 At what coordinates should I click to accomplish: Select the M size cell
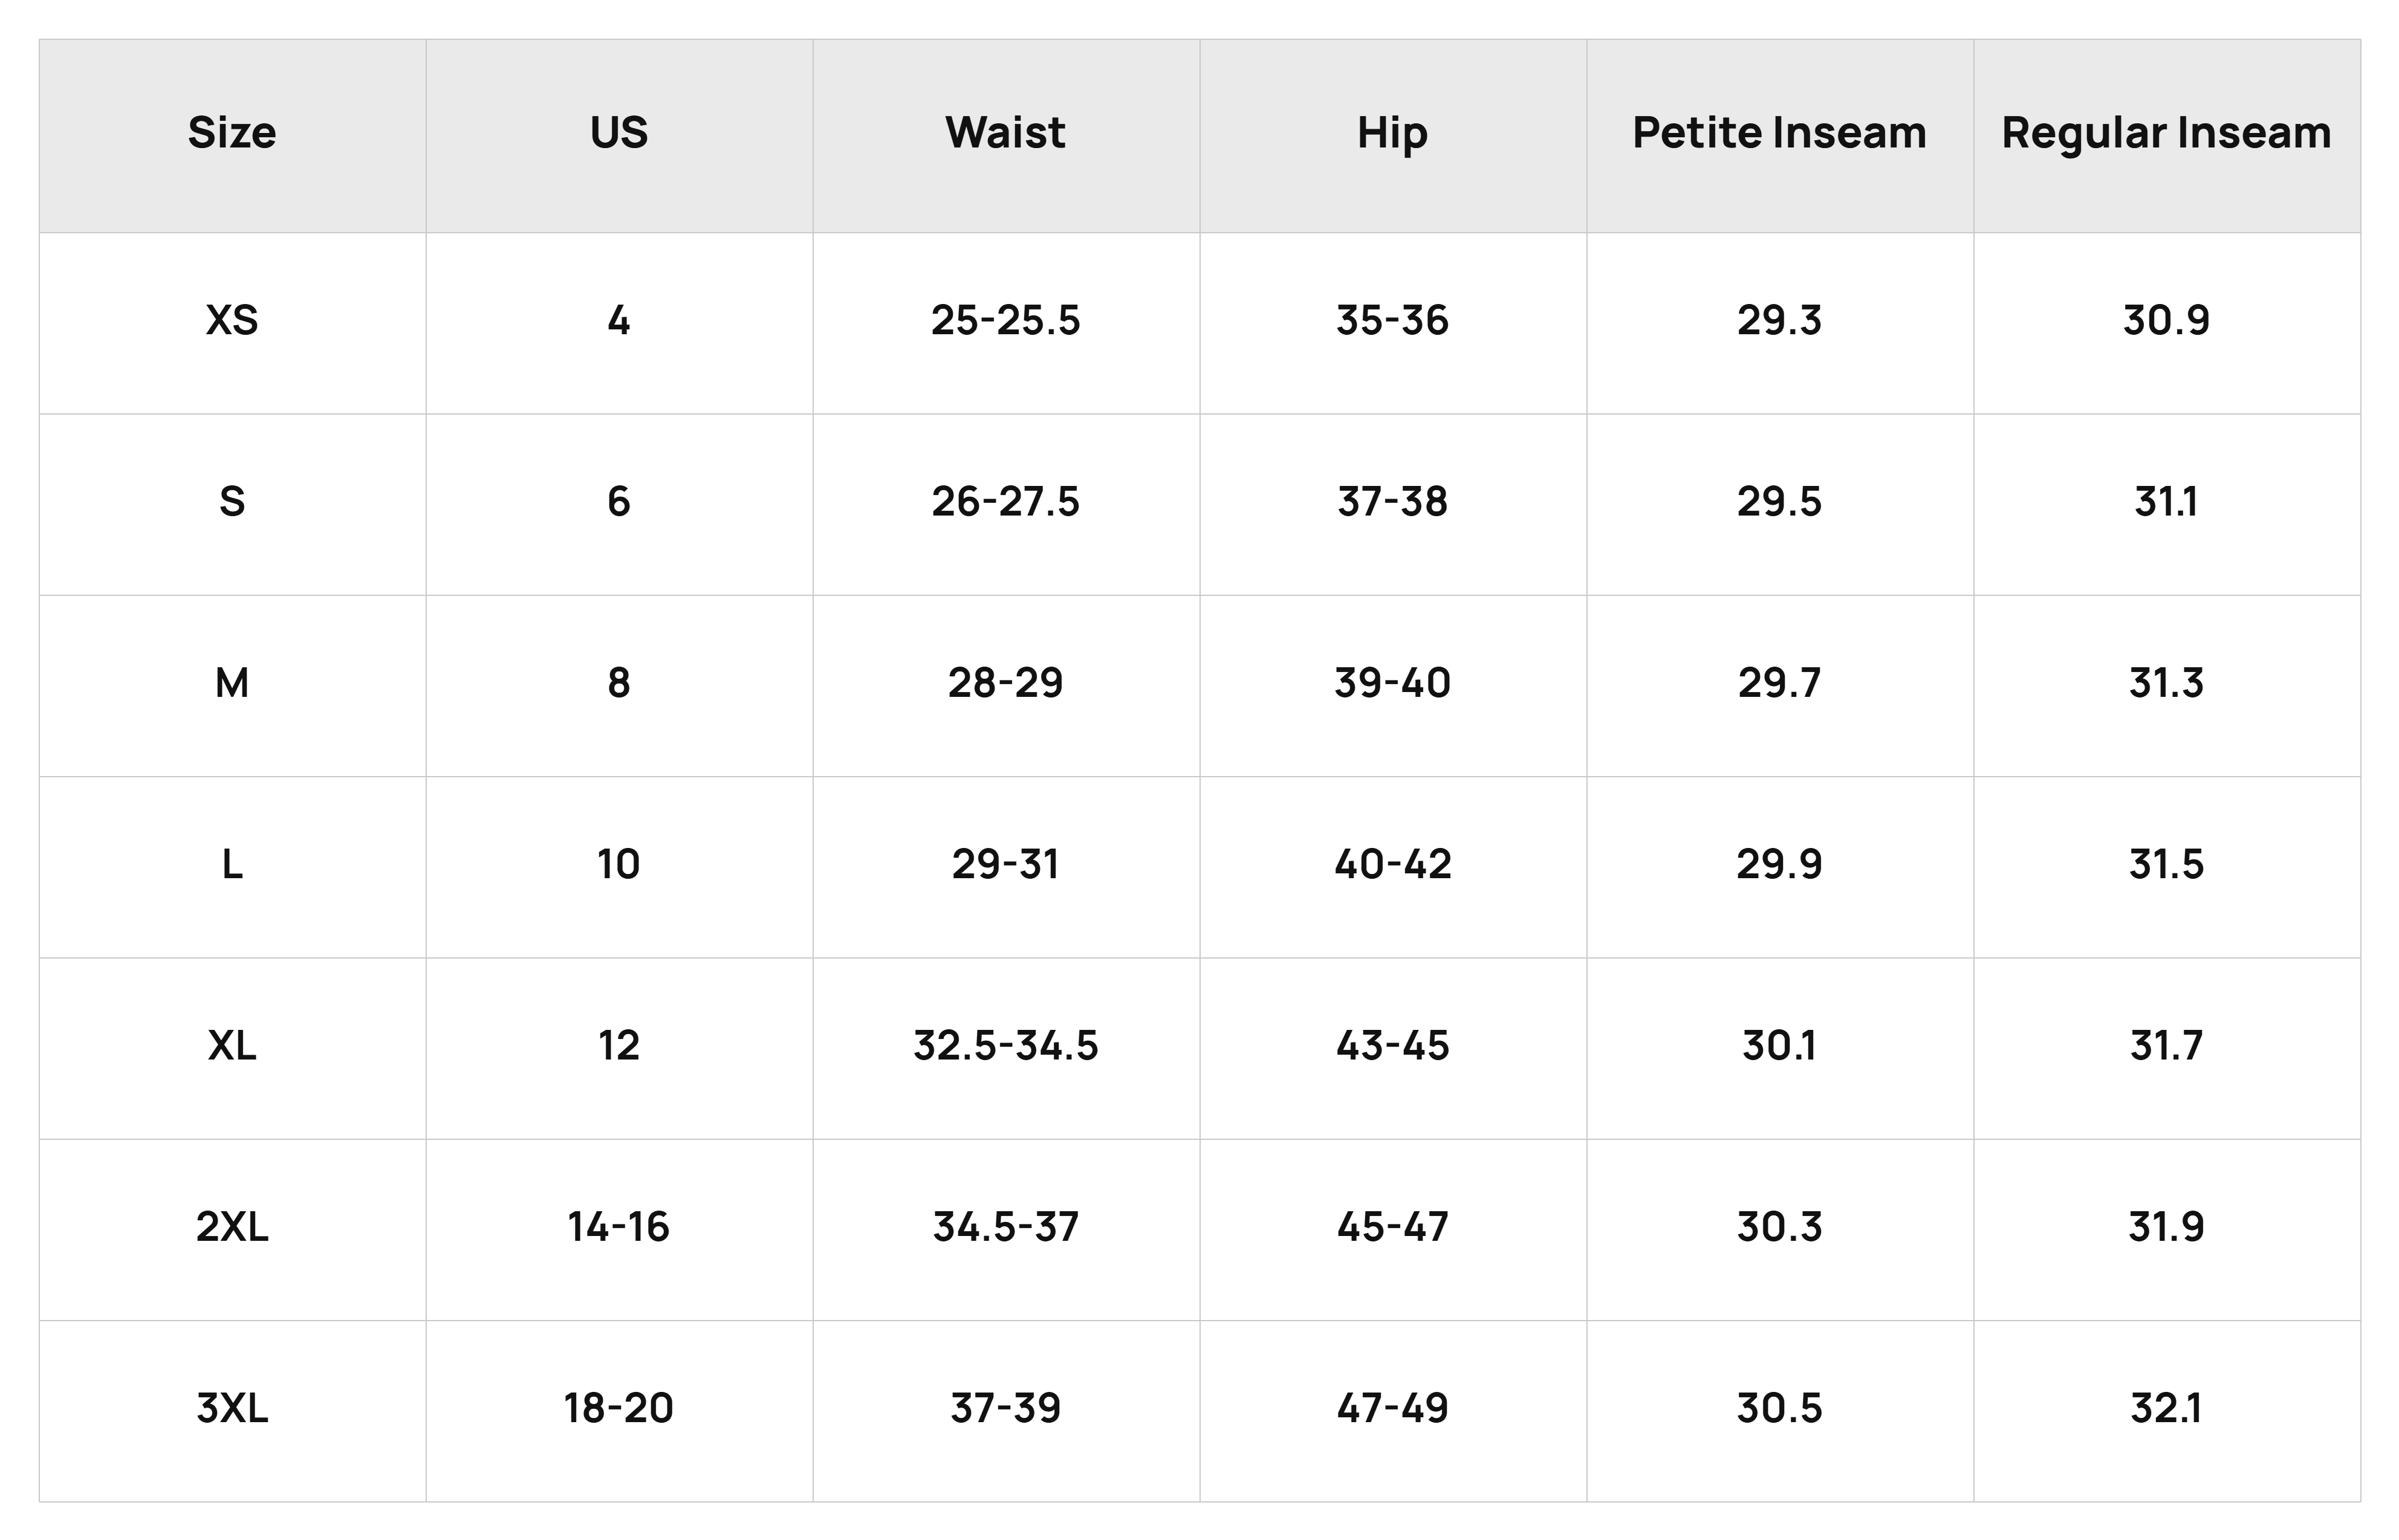pyautogui.click(x=232, y=683)
